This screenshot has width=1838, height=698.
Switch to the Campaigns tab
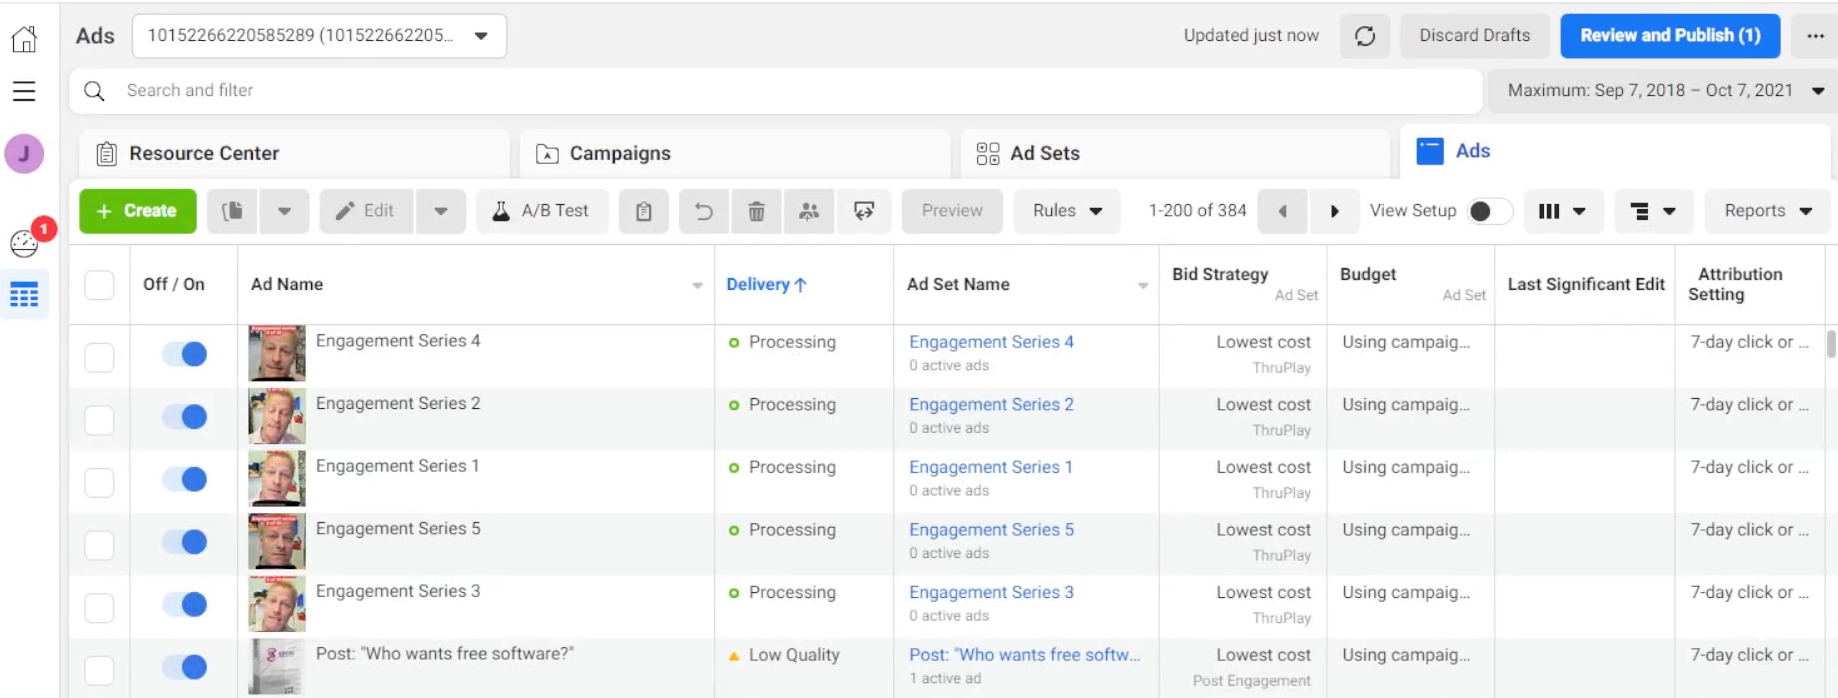pyautogui.click(x=735, y=154)
